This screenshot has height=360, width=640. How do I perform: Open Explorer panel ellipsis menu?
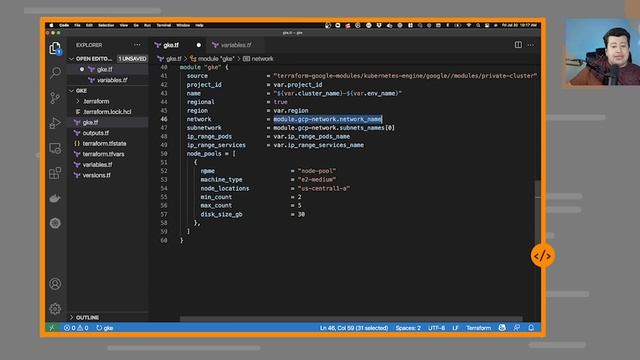pyautogui.click(x=137, y=45)
